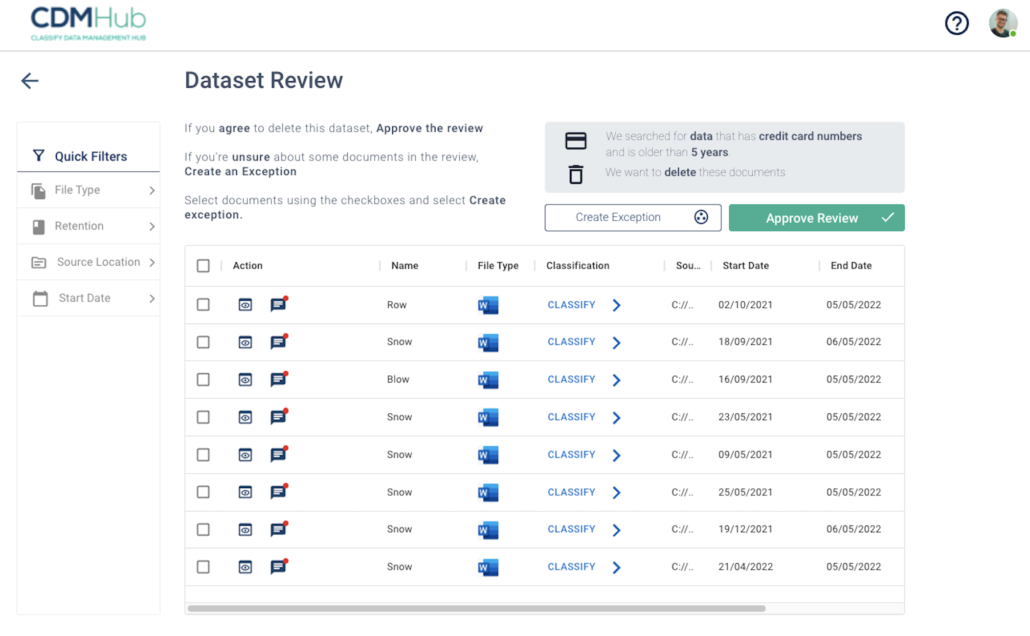Open your profile avatar picture
Viewport: 1030px width, 636px height.
[x=1001, y=22]
